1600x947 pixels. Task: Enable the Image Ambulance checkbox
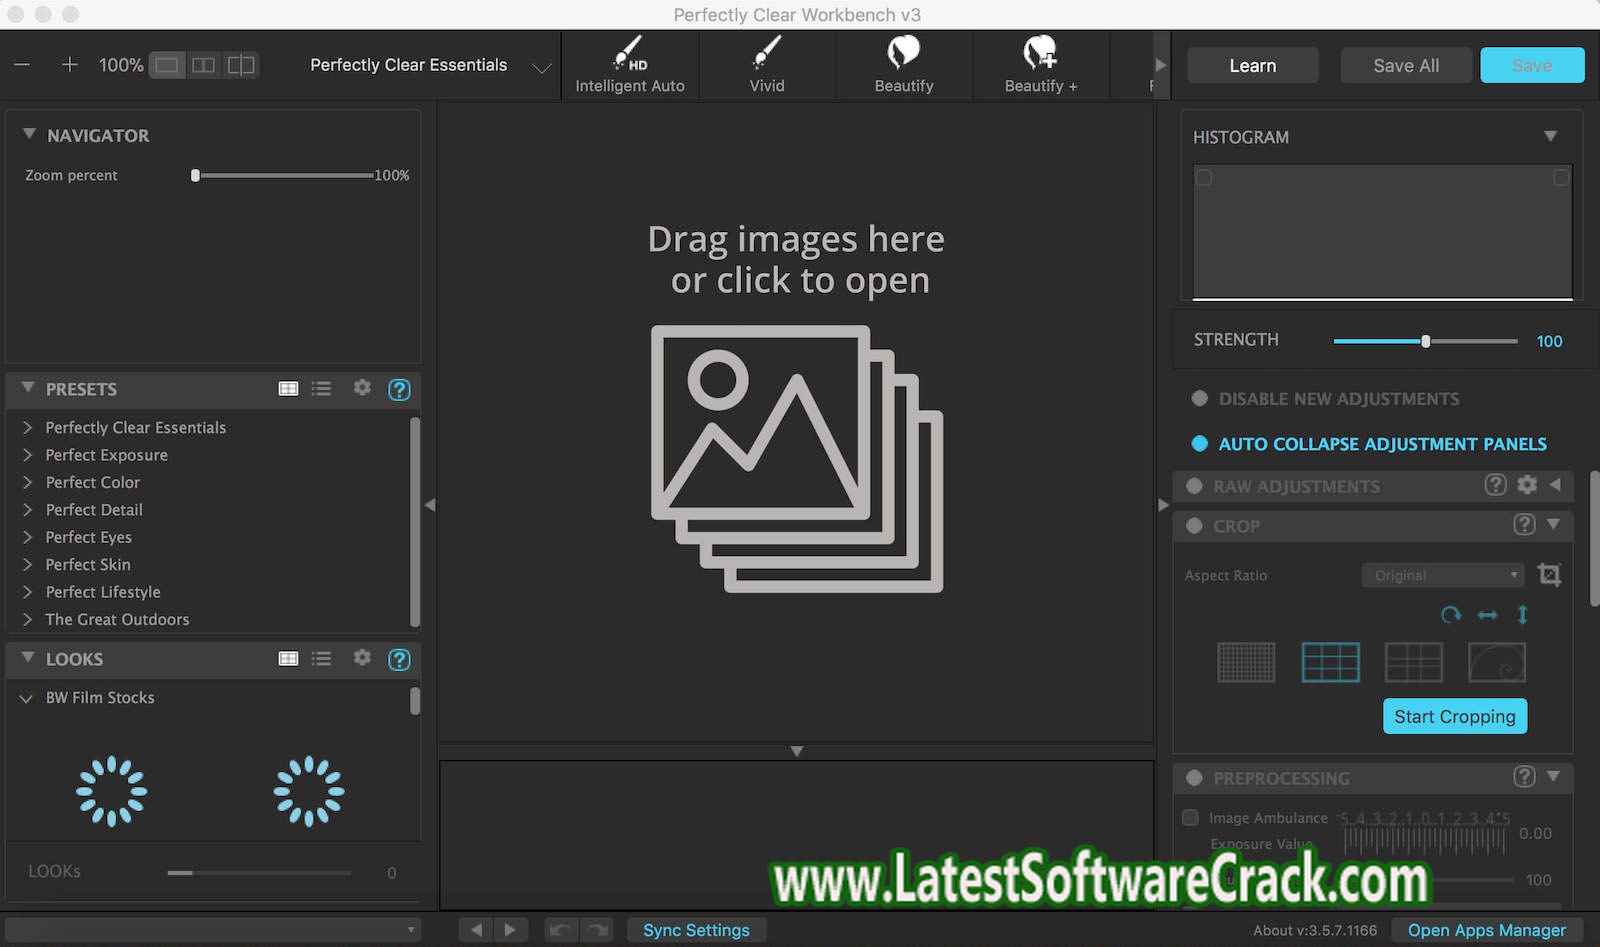pyautogui.click(x=1190, y=818)
